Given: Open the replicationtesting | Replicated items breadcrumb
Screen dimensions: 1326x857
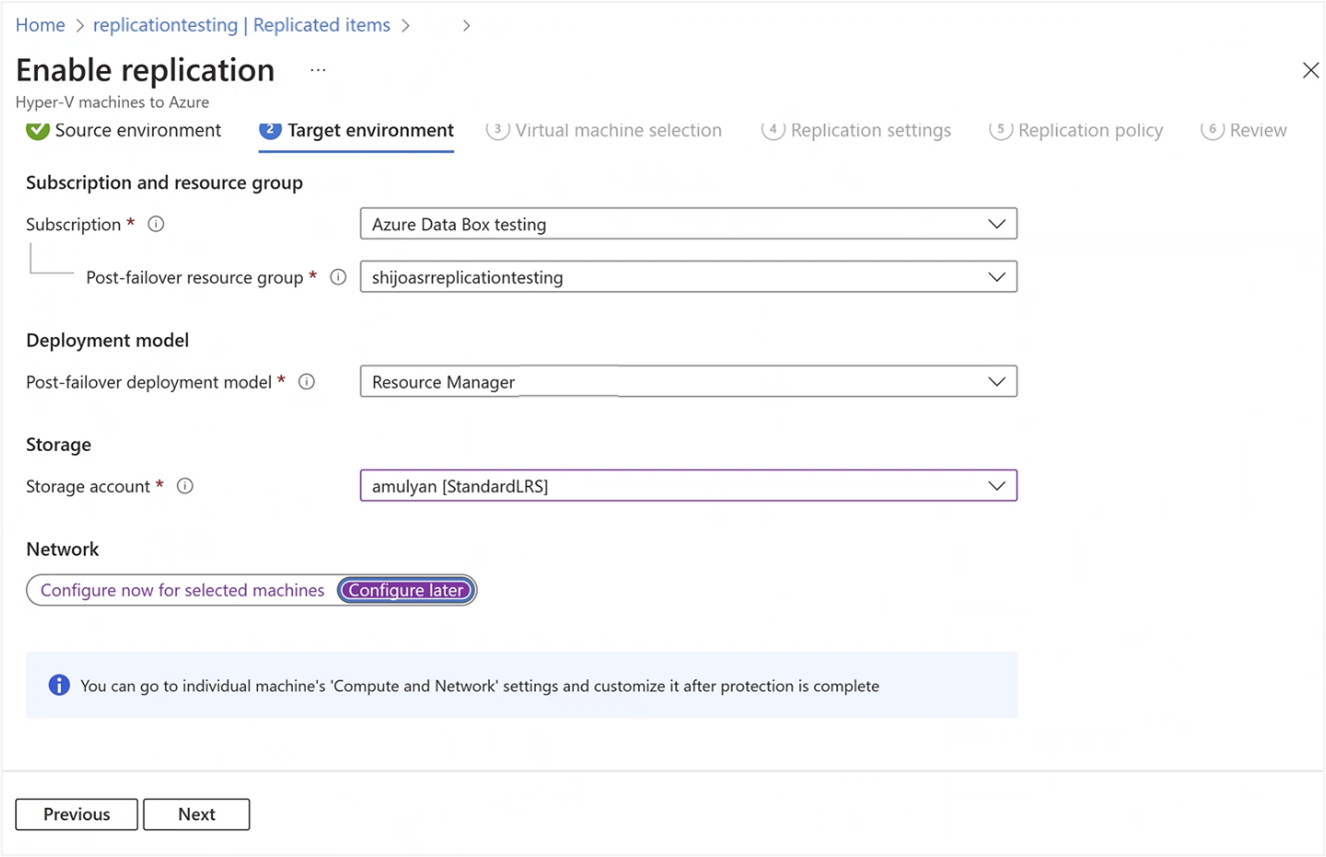Looking at the screenshot, I should 241,25.
